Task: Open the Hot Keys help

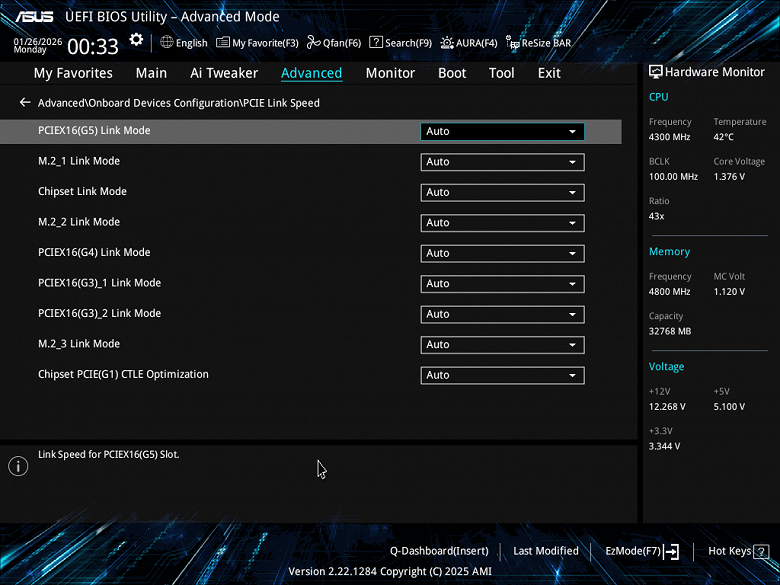Action: coord(736,551)
